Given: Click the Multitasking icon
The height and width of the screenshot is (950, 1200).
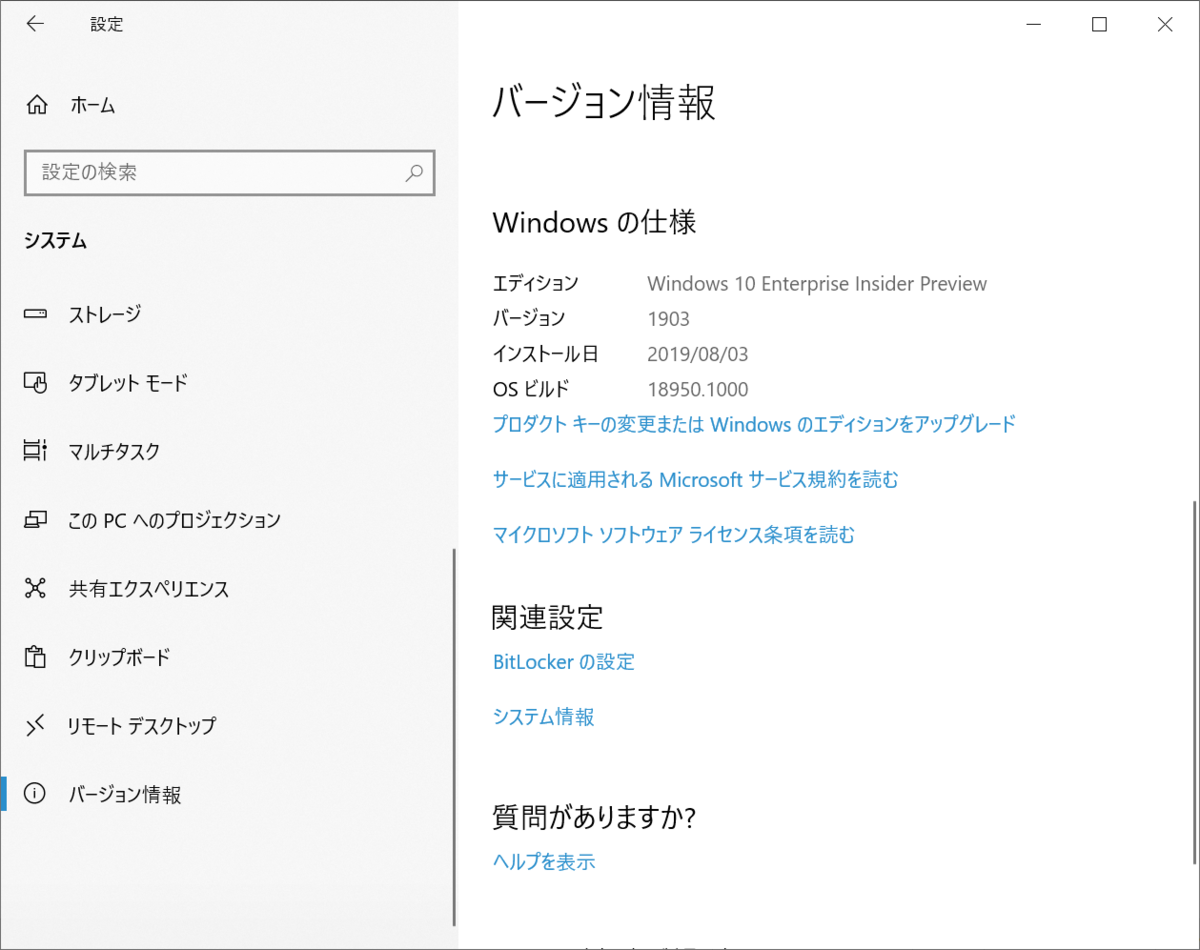Looking at the screenshot, I should [36, 451].
